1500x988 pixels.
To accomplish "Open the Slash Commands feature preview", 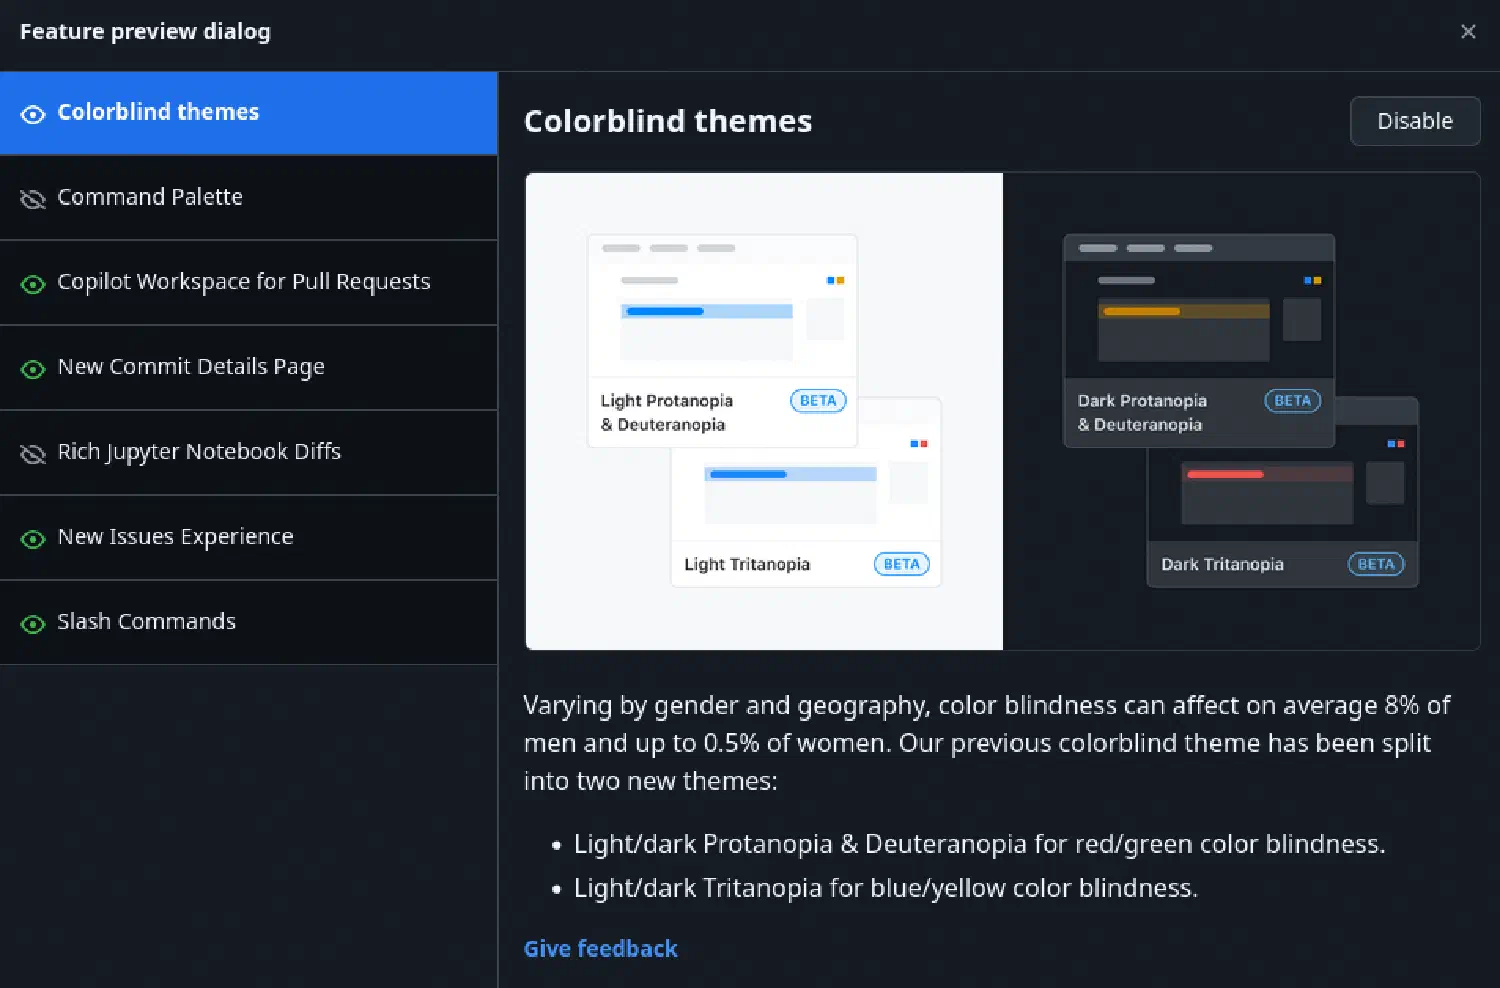I will tap(146, 623).
